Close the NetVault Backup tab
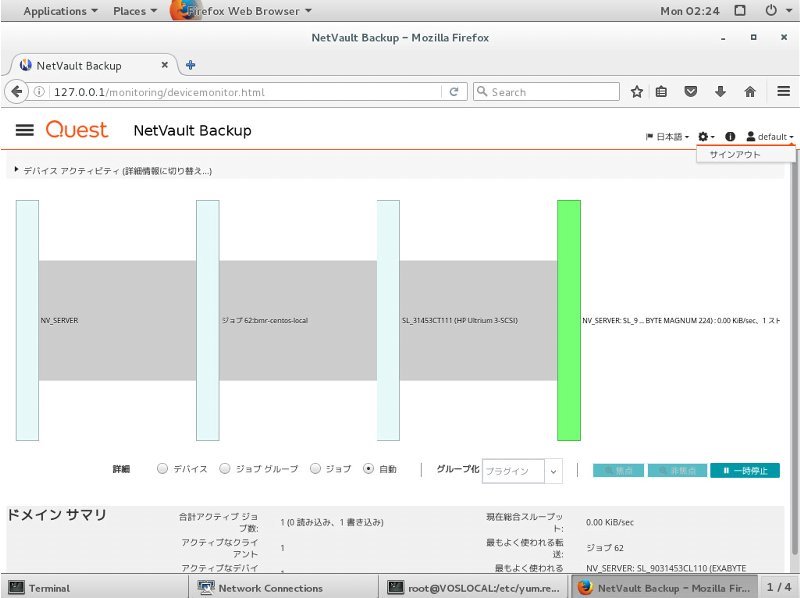800x598 pixels. [x=164, y=65]
